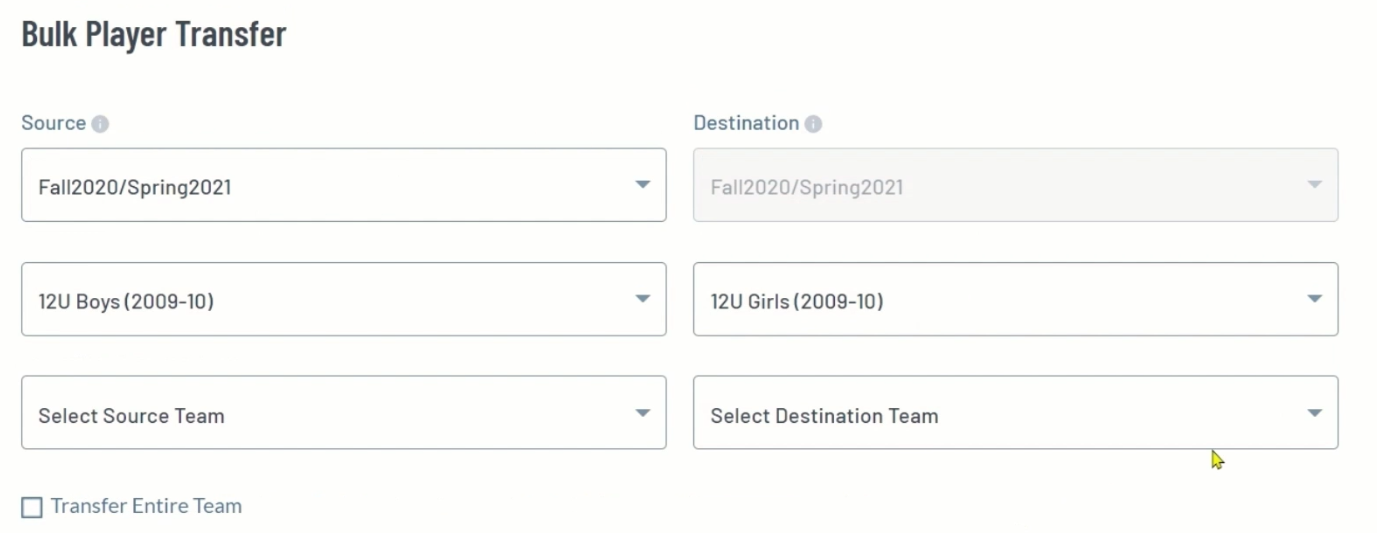Click the info icon beside Source
This screenshot has width=1377, height=533.
(x=100, y=124)
